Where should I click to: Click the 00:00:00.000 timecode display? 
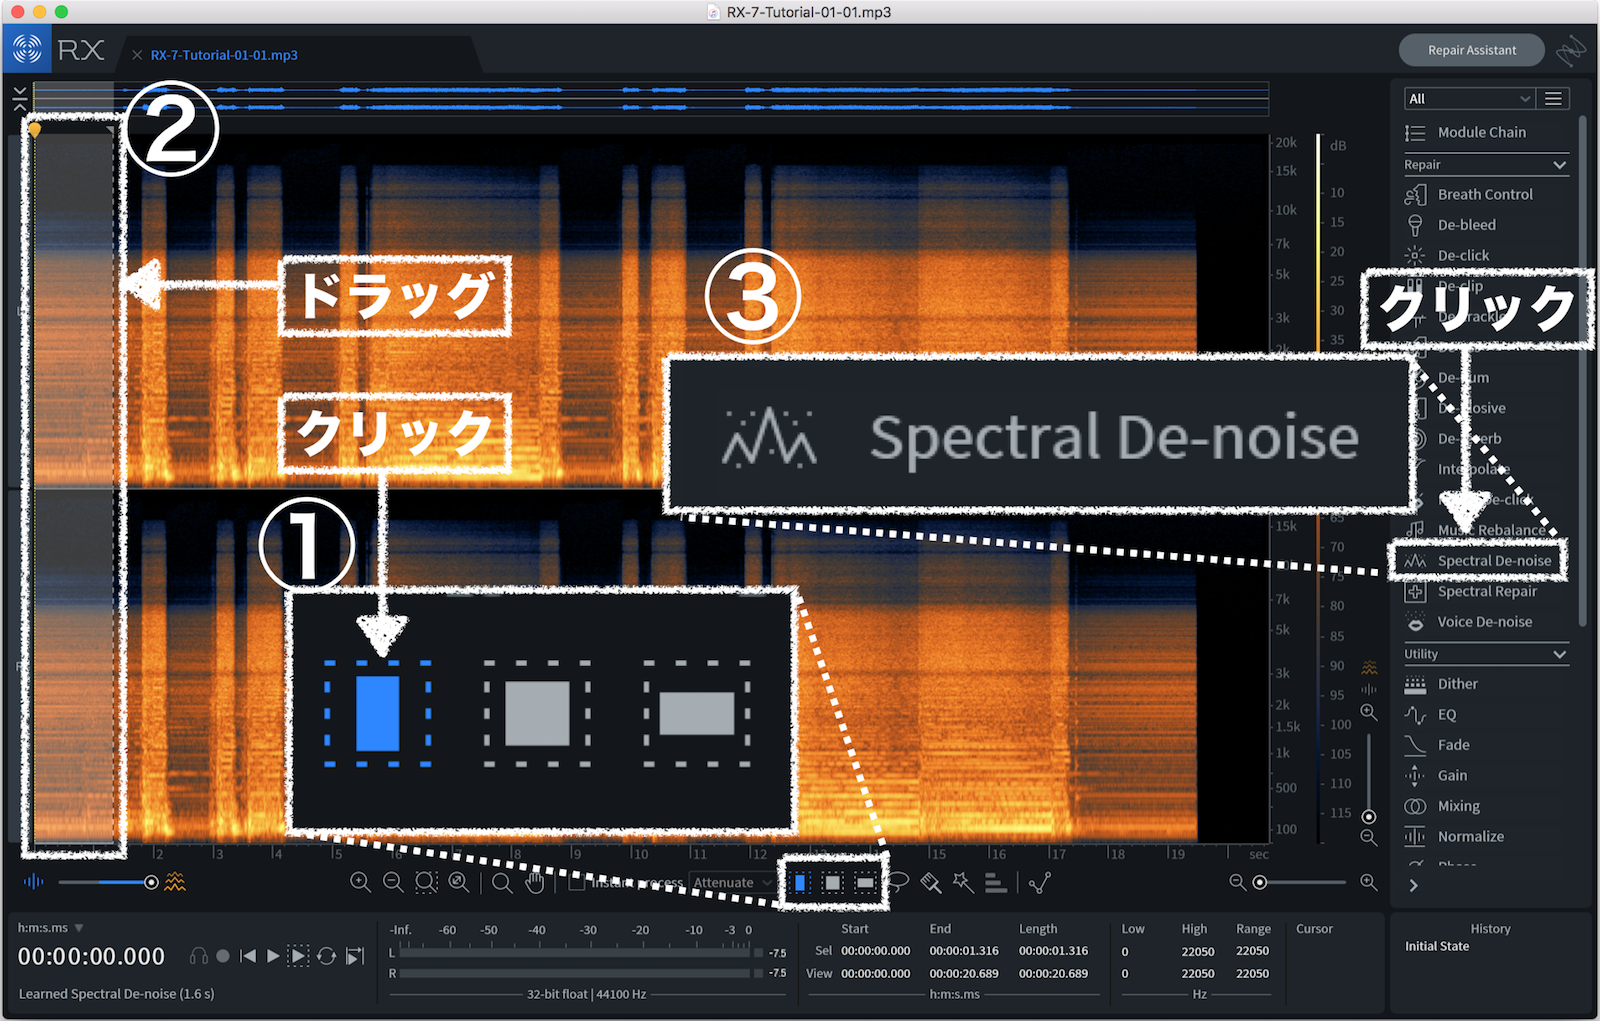91,957
